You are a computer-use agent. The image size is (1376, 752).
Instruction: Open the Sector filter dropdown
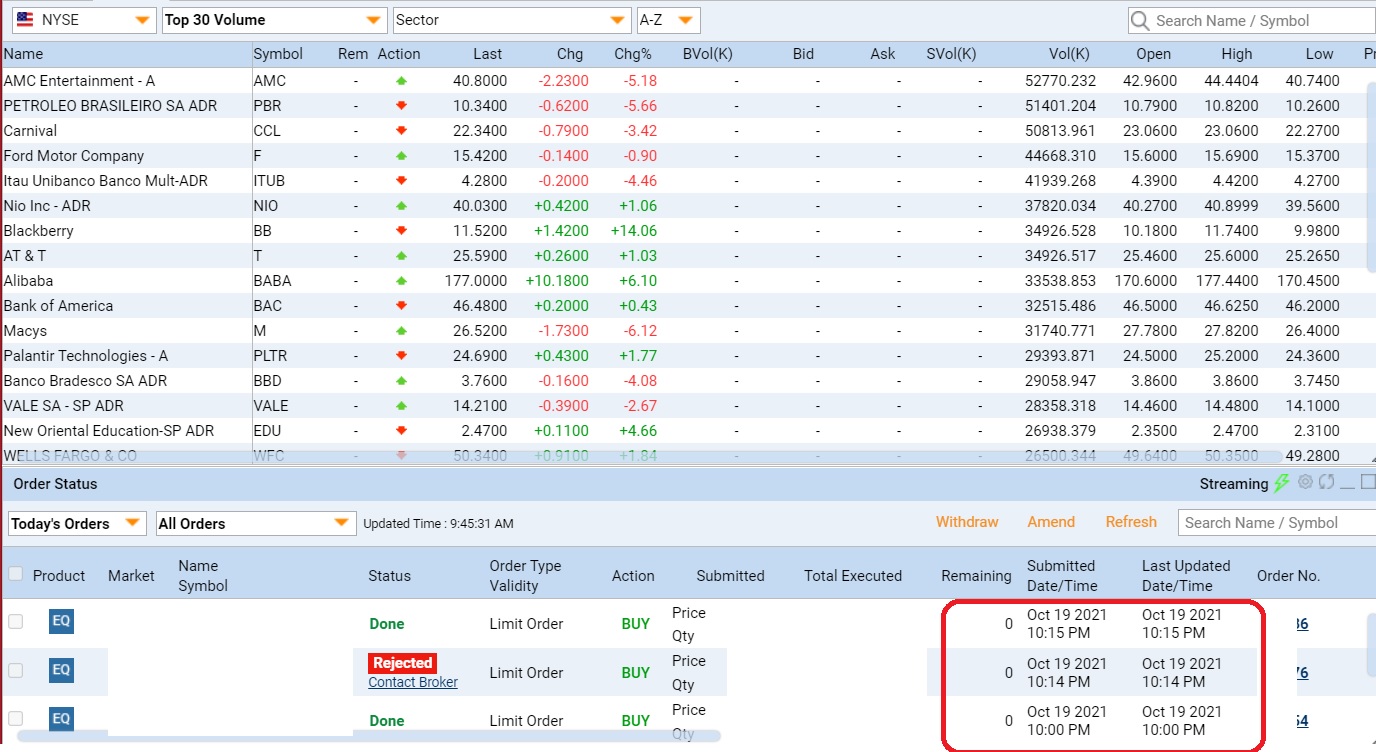[x=512, y=20]
